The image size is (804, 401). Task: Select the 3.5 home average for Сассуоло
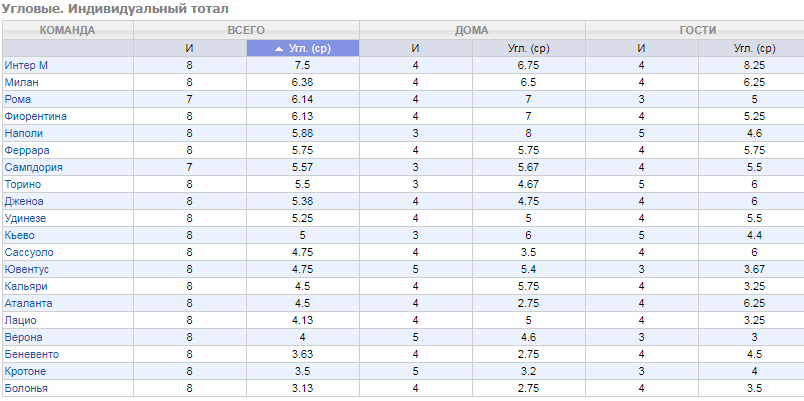(529, 252)
